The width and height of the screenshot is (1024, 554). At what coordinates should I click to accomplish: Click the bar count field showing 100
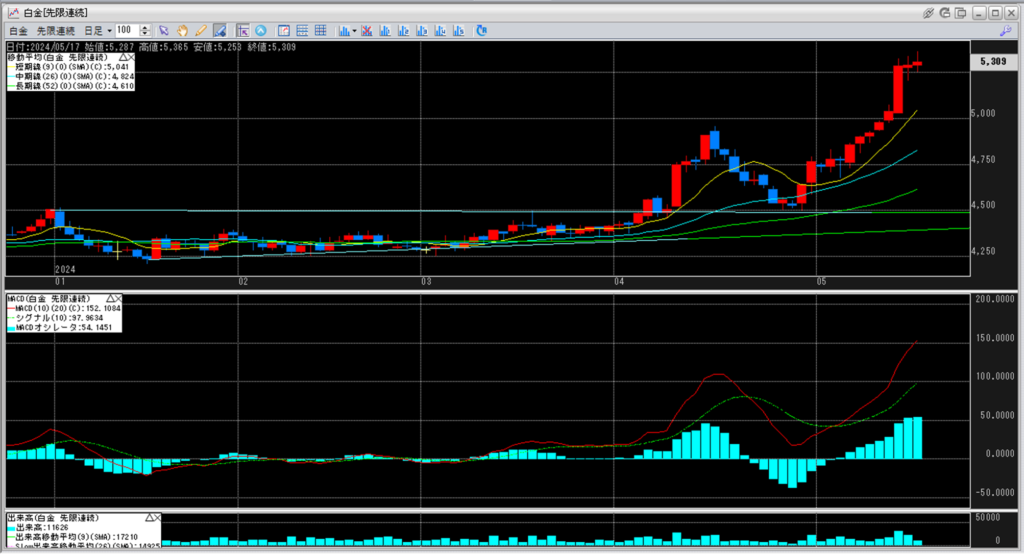click(x=127, y=31)
